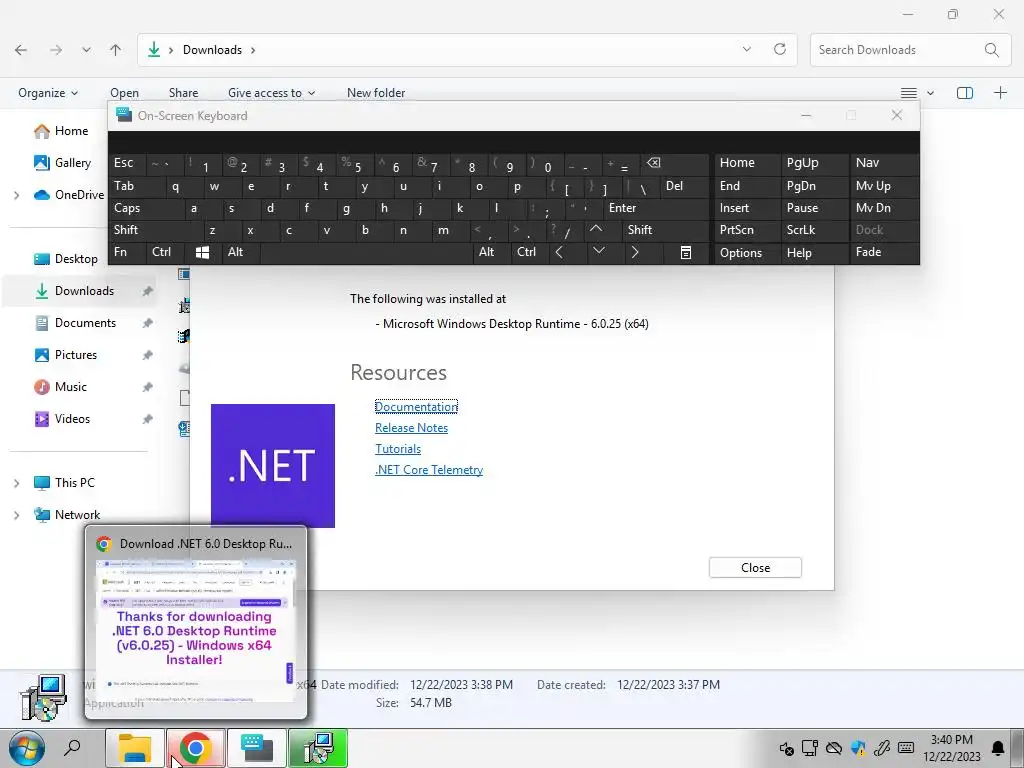Expand the Network node

tap(16, 515)
